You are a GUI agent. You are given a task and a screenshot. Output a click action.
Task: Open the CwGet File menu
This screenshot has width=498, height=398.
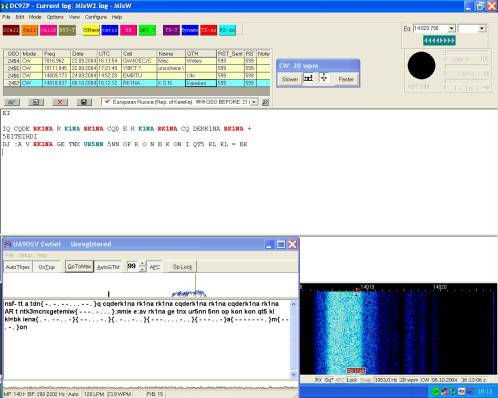tap(9, 255)
